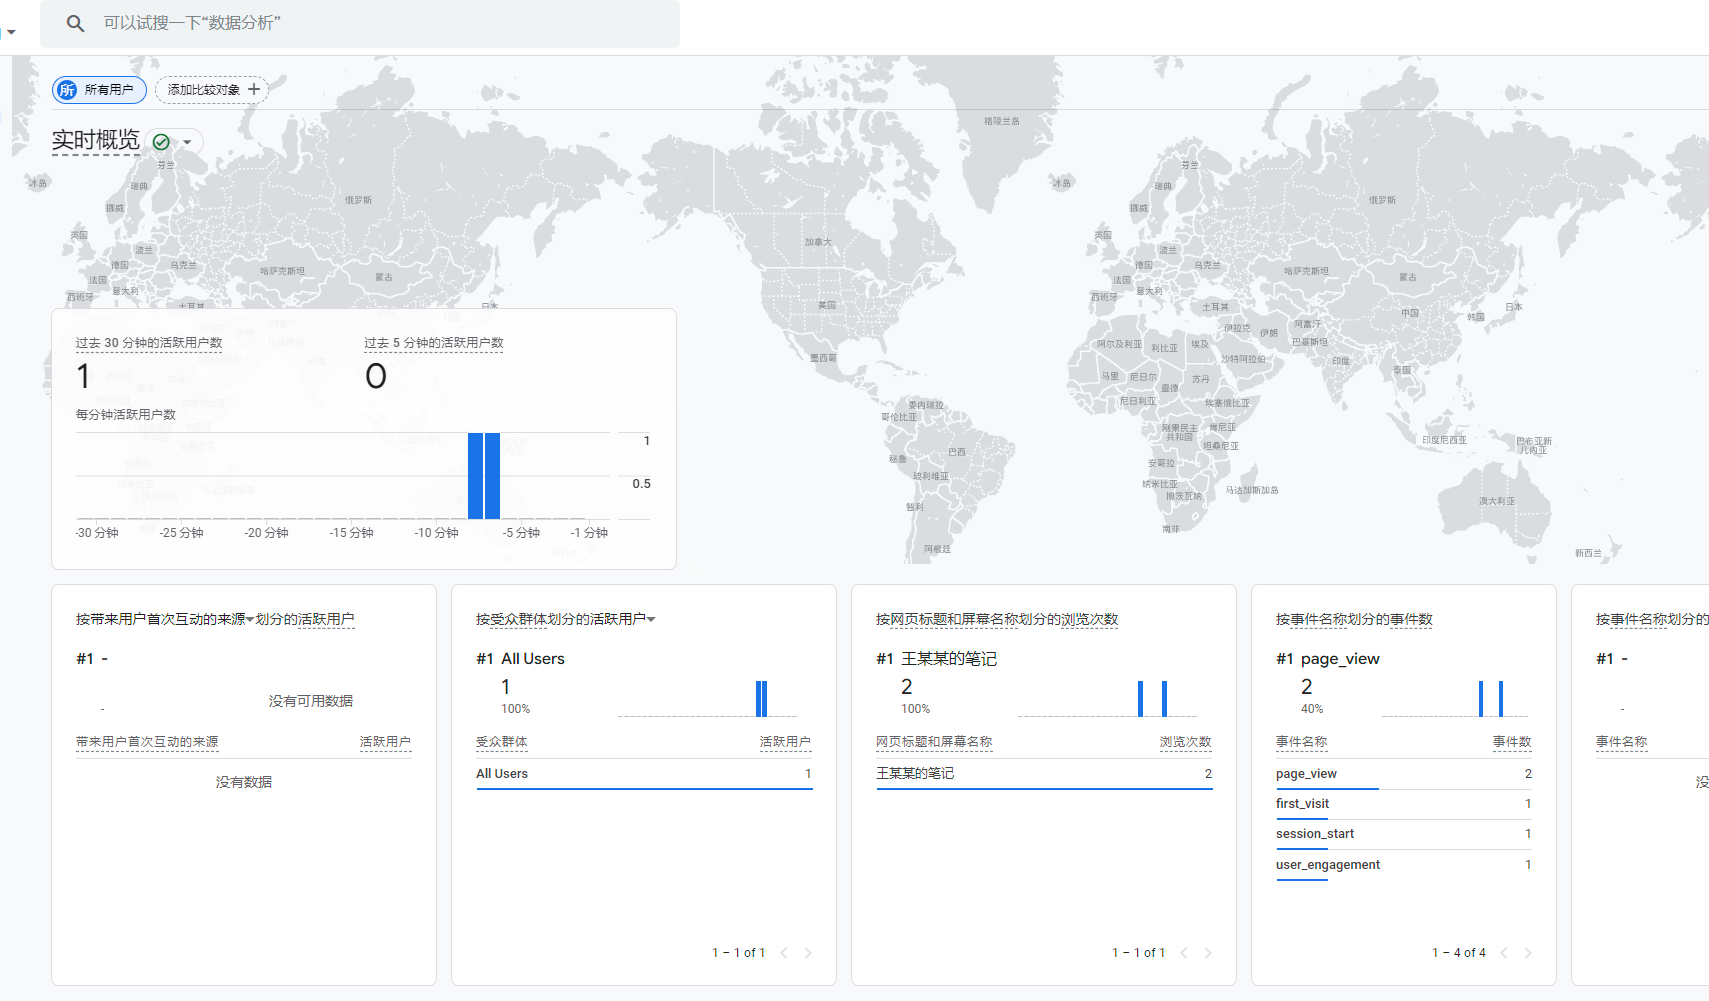Image resolution: width=1709 pixels, height=1001 pixels.
Task: Click 过去 5 分钟的活跃用户数 label
Action: point(434,343)
